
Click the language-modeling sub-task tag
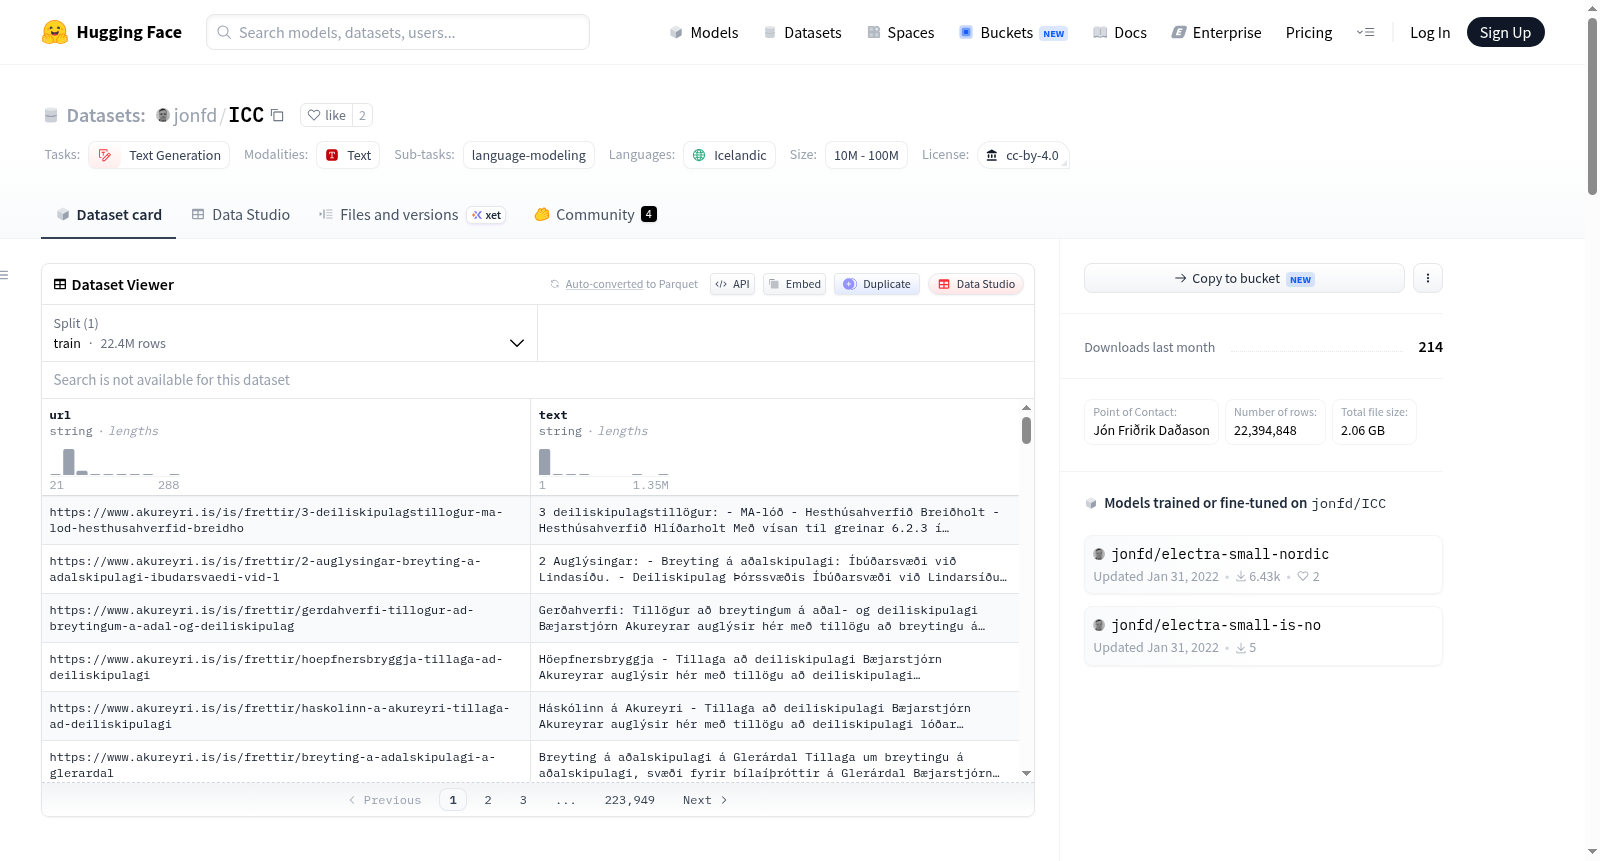(x=529, y=155)
